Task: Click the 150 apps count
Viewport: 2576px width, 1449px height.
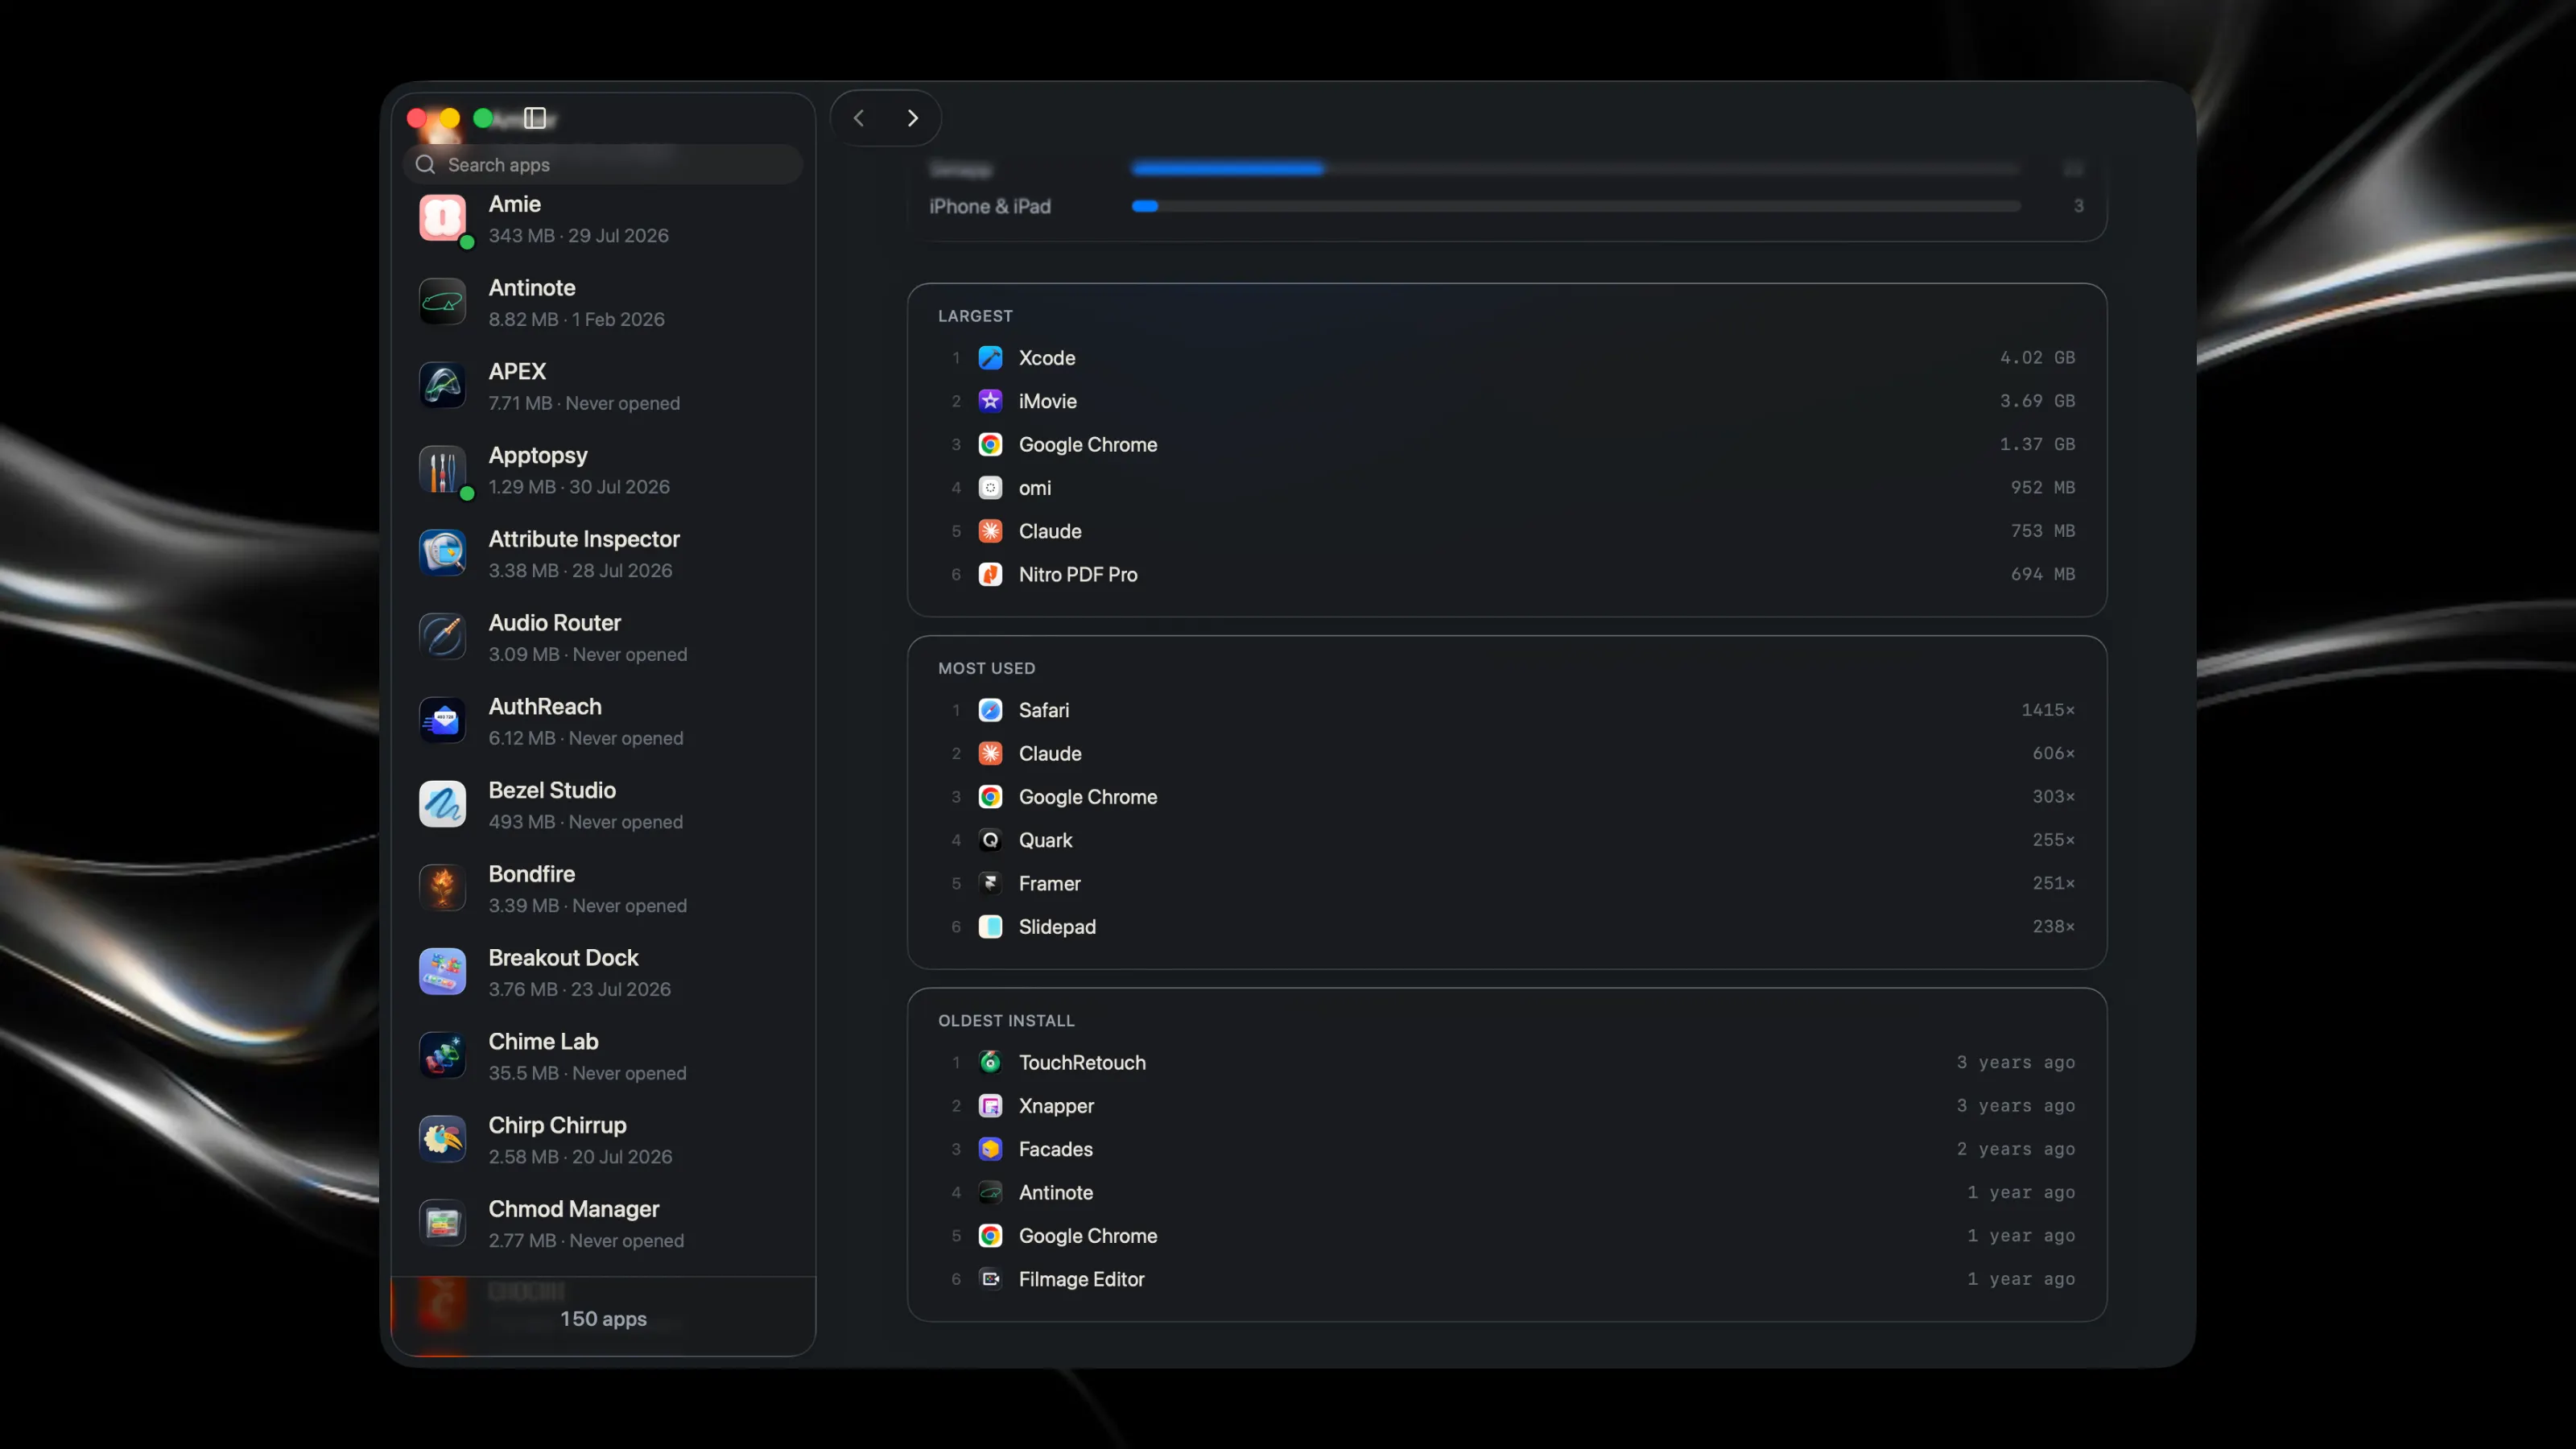Action: pyautogui.click(x=603, y=1319)
